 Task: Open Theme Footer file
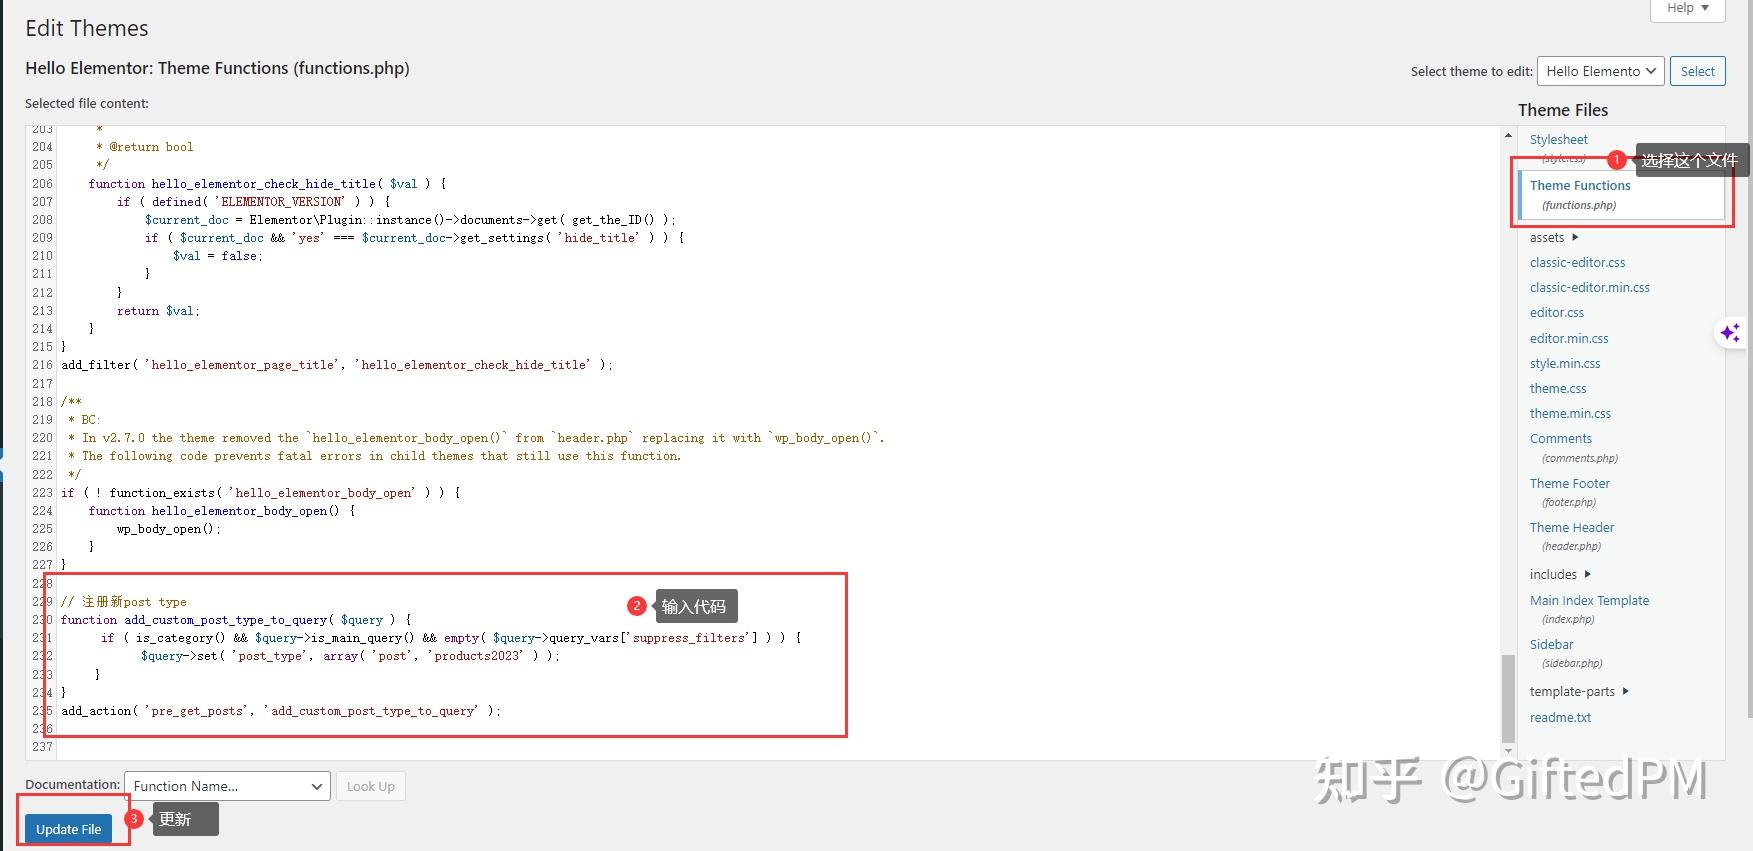pyautogui.click(x=1569, y=484)
